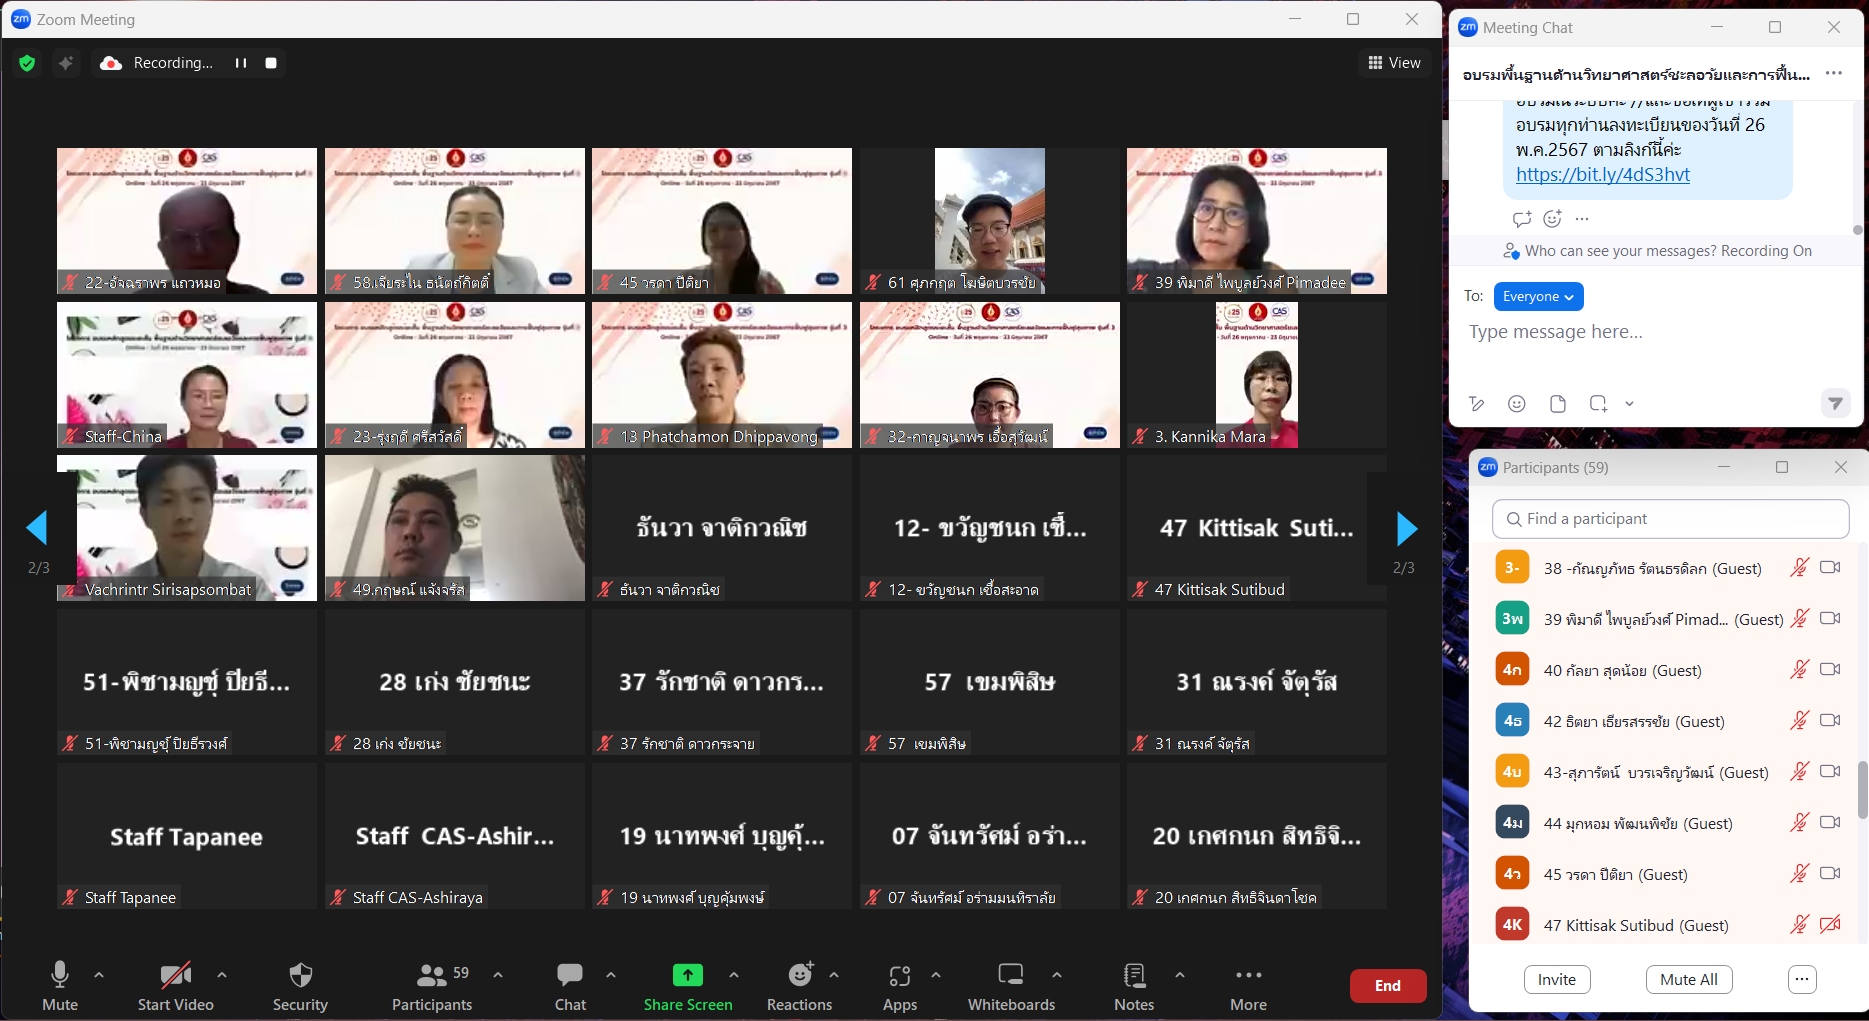1869x1021 pixels.
Task: Open the AI Companion sparkle icon
Action: pyautogui.click(x=66, y=63)
